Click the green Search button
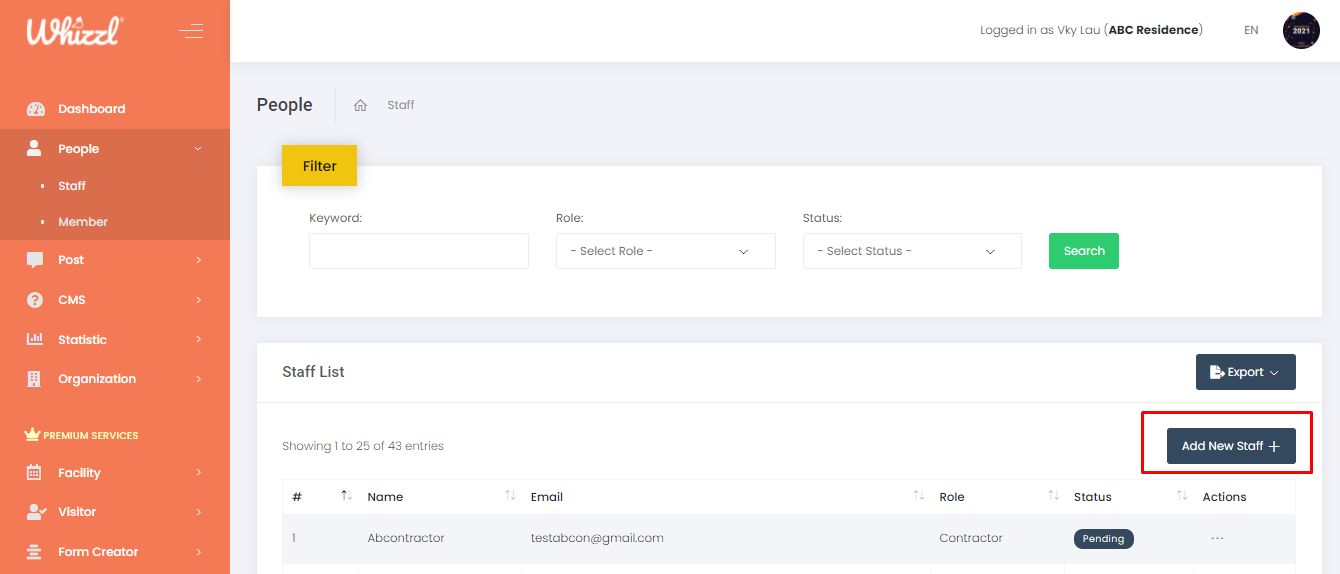The image size is (1340, 574). (1083, 251)
